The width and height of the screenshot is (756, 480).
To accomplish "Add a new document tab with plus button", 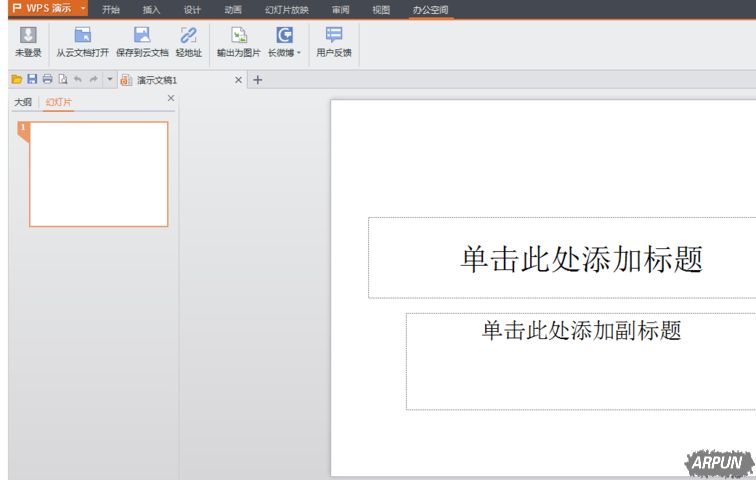I will (x=257, y=80).
